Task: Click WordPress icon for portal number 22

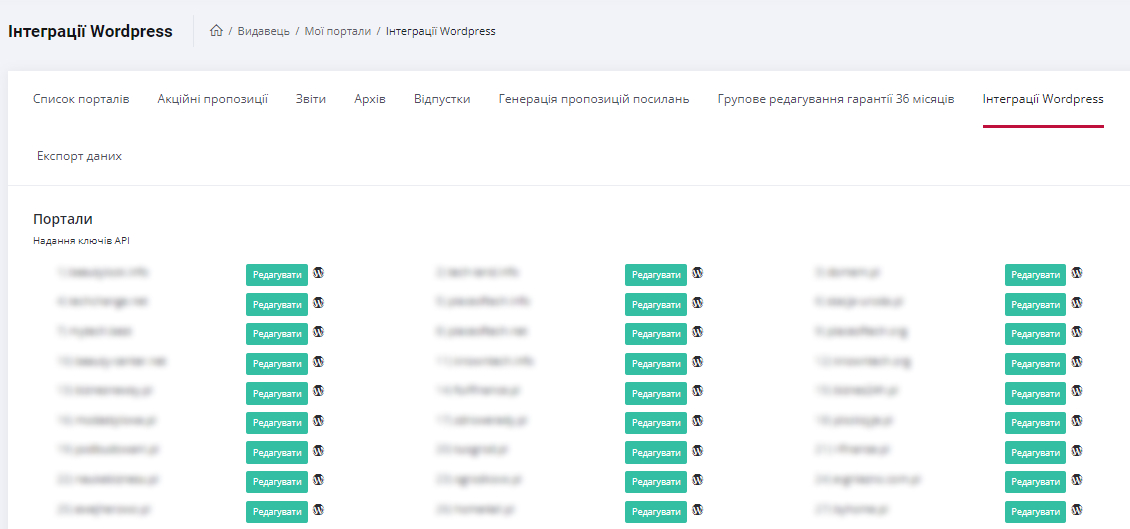Action: coord(319,480)
